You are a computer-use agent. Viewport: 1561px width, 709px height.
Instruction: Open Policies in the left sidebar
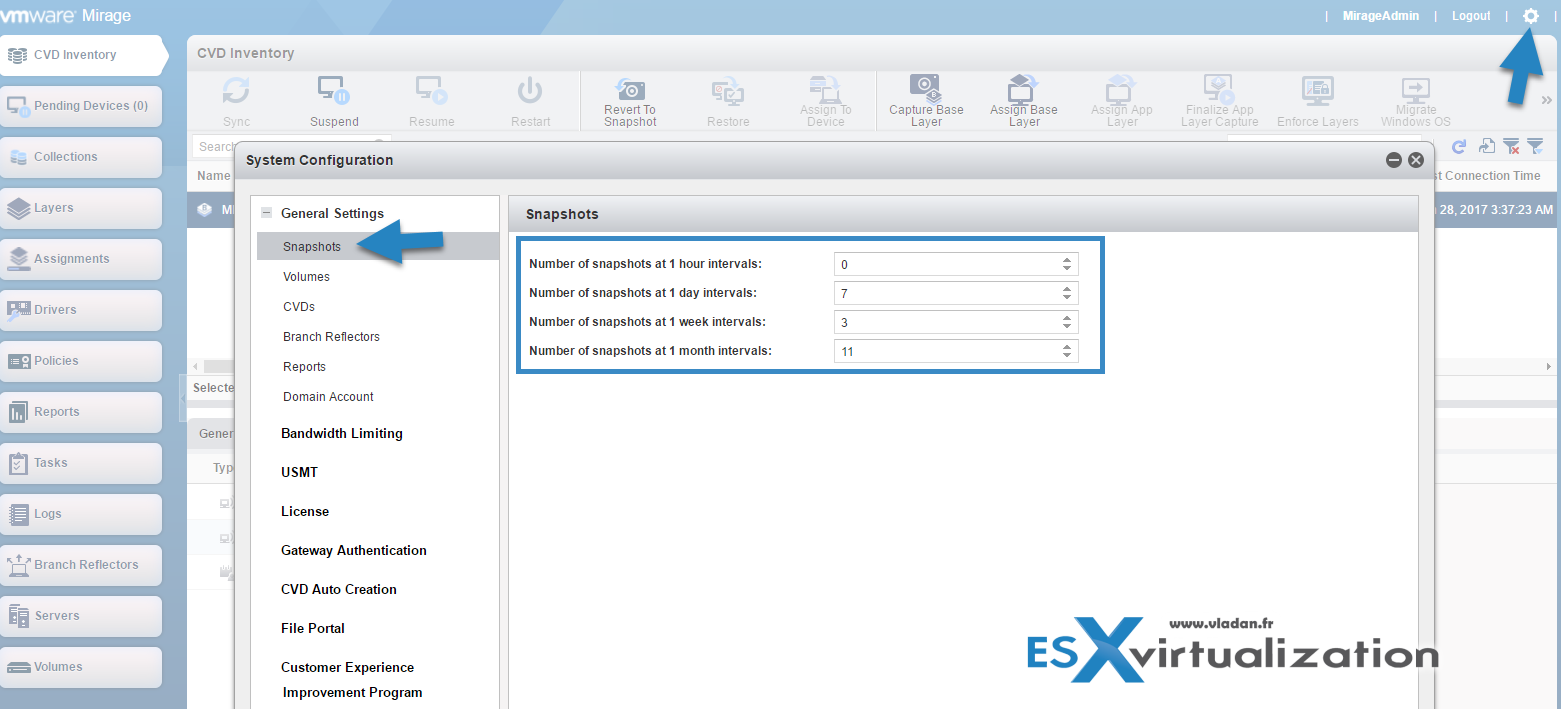81,361
